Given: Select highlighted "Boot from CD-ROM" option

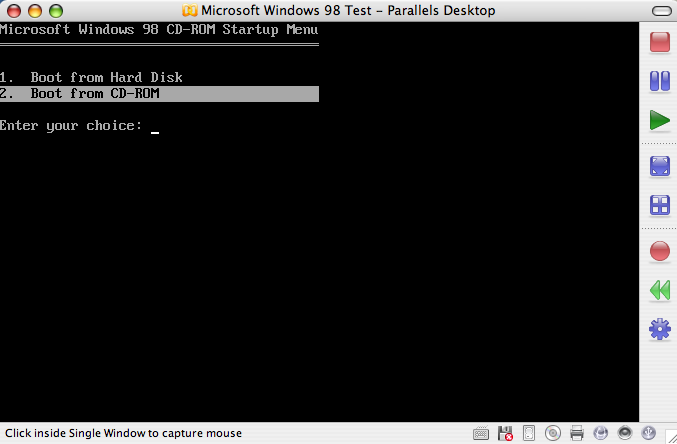Looking at the screenshot, I should click(159, 94).
